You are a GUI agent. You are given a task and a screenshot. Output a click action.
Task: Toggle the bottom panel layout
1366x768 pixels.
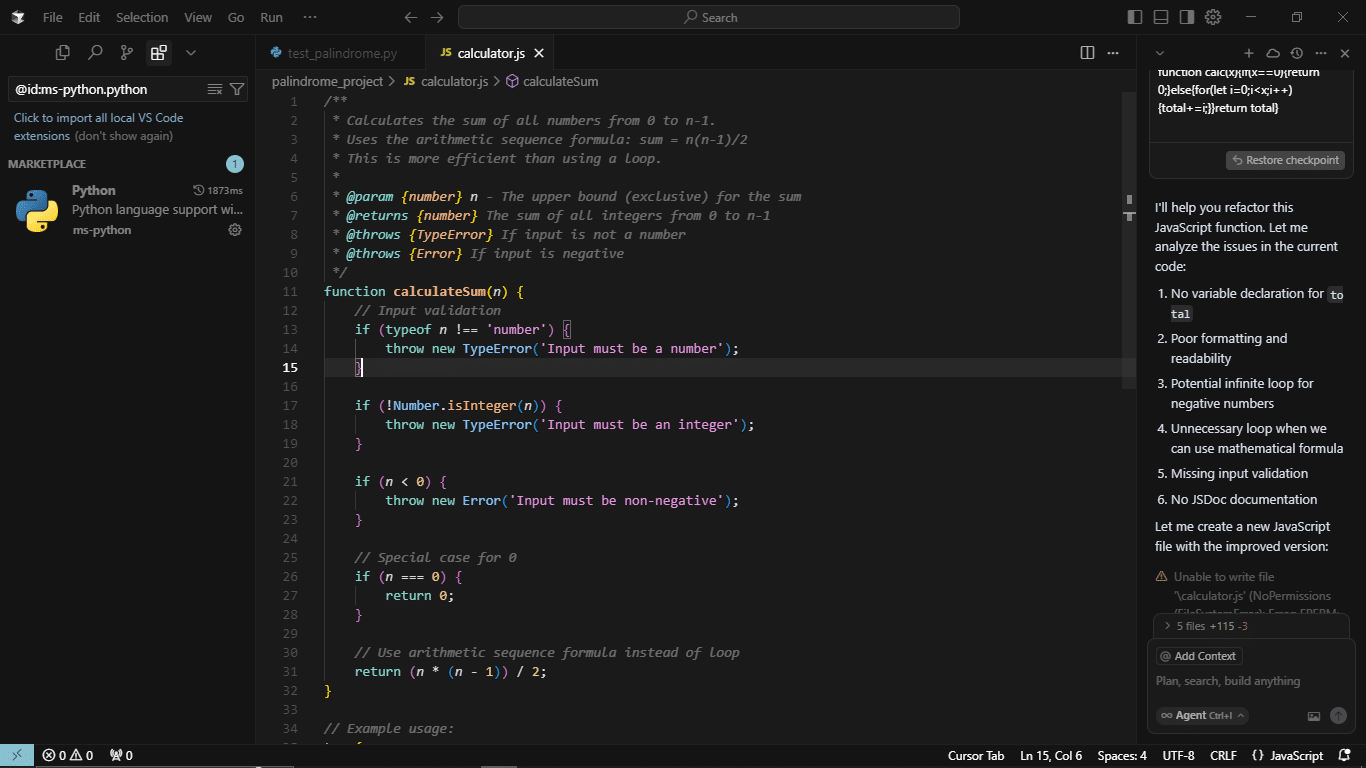click(1161, 17)
